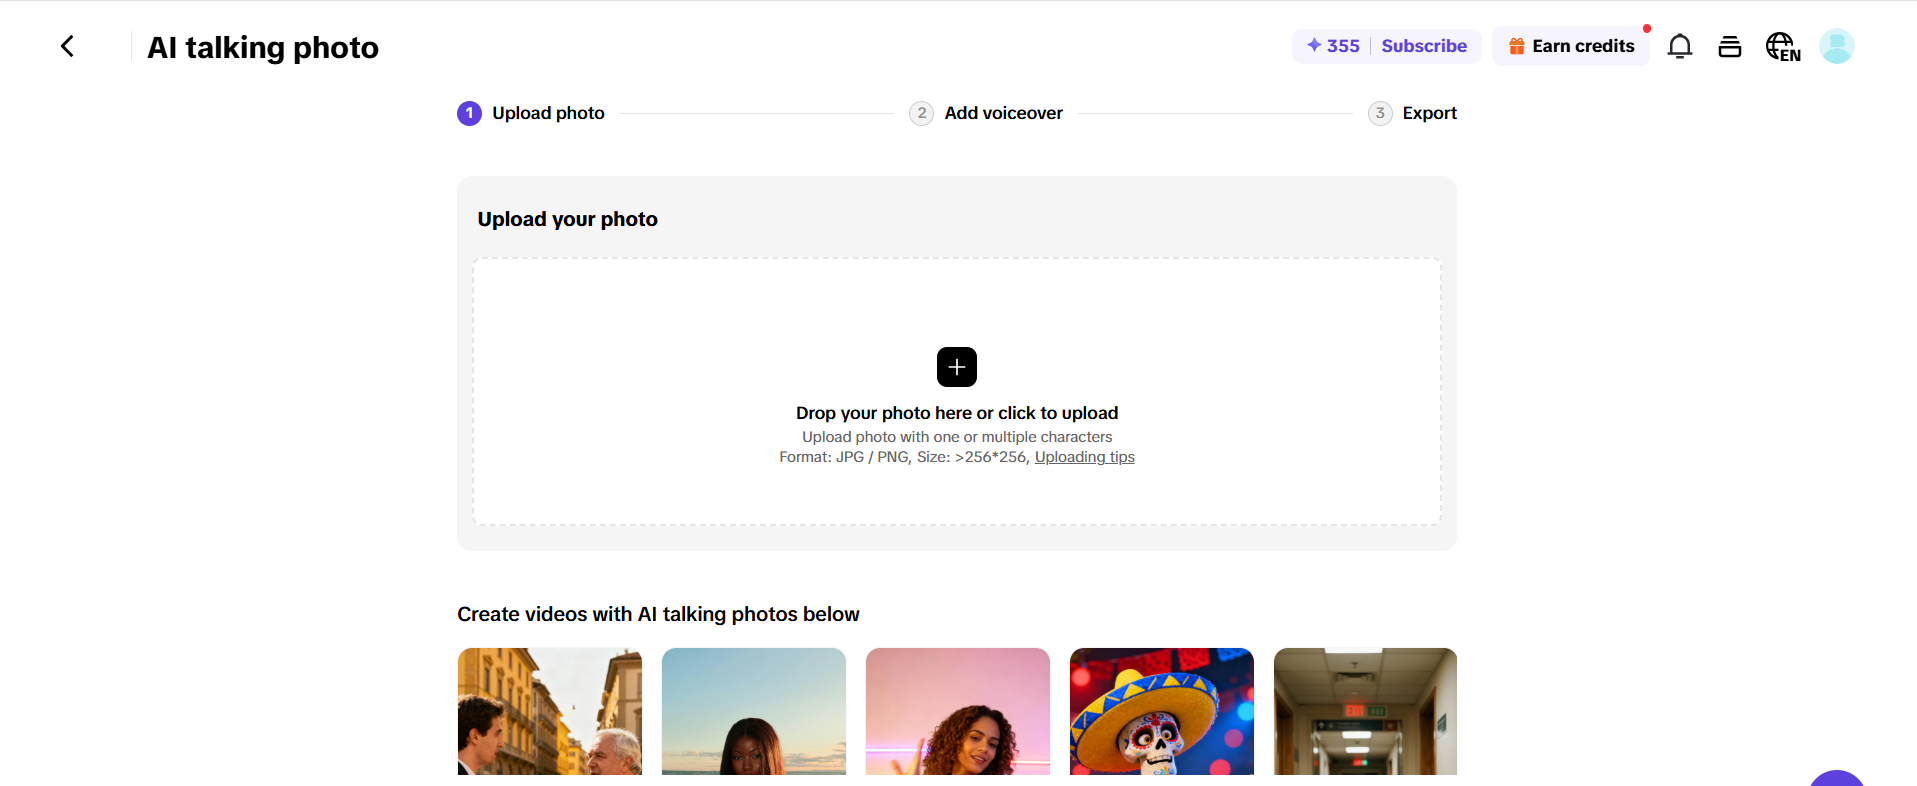Click the notification bell icon
Viewport: 1917px width, 786px height.
[1679, 46]
